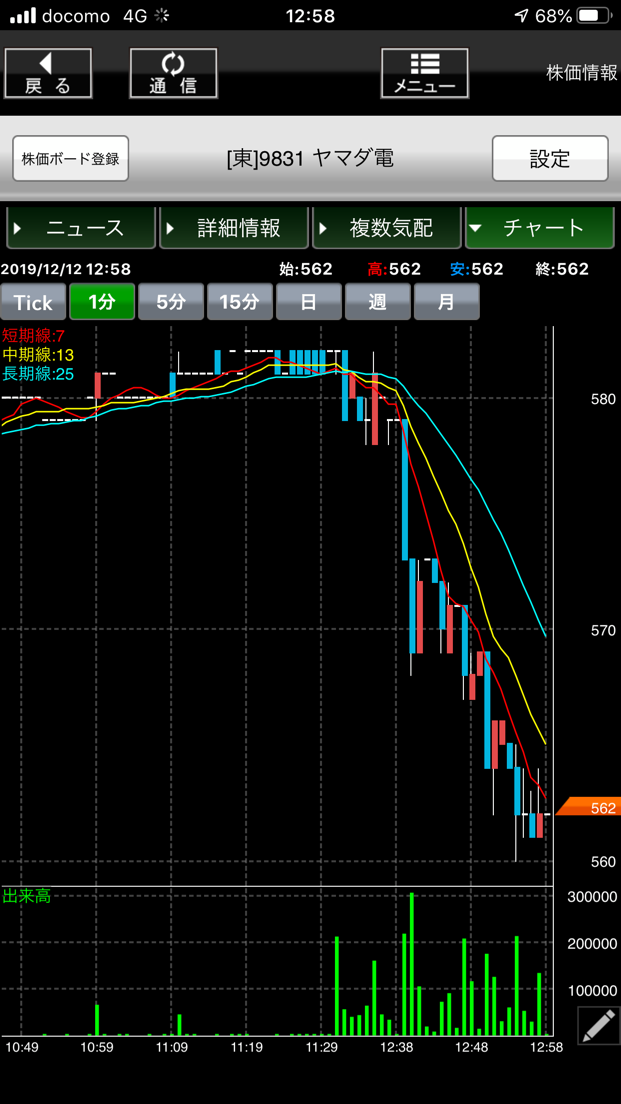Tap the 2019/12/12 12:58 timestamp
621x1104 pixels.
65,269
